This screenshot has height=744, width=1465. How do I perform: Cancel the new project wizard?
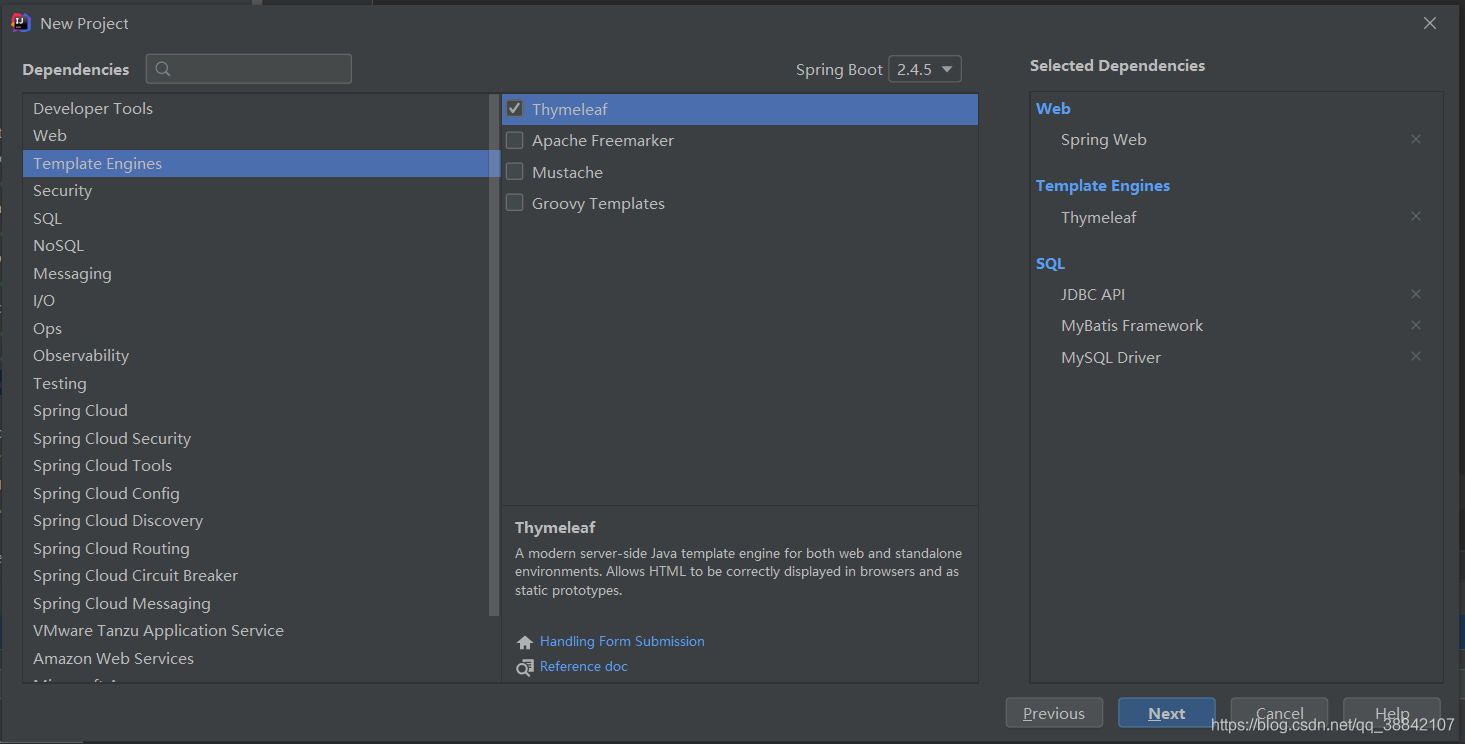[1279, 713]
